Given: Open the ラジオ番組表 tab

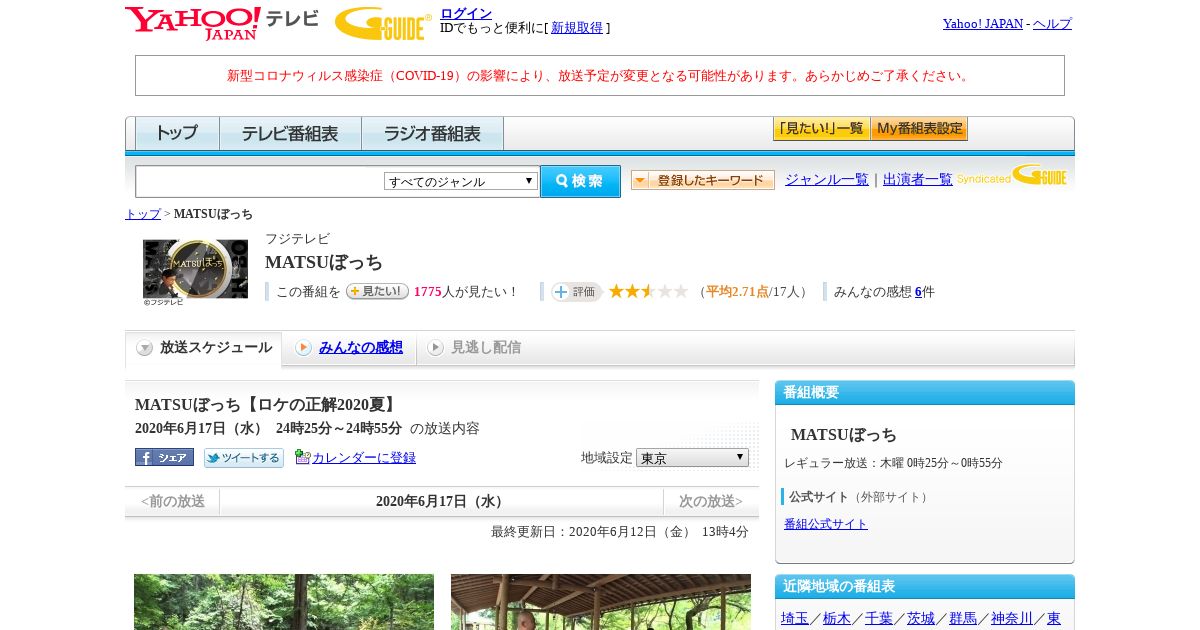Looking at the screenshot, I should point(432,133).
